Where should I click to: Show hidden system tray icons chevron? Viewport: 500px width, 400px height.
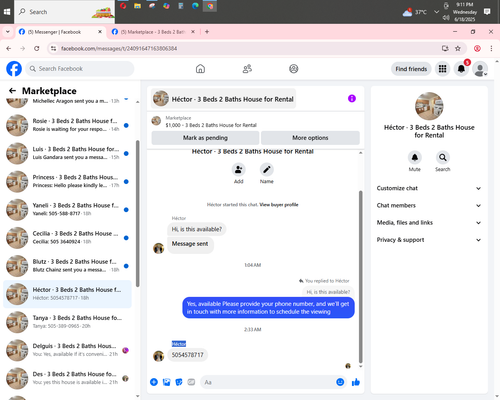436,12
